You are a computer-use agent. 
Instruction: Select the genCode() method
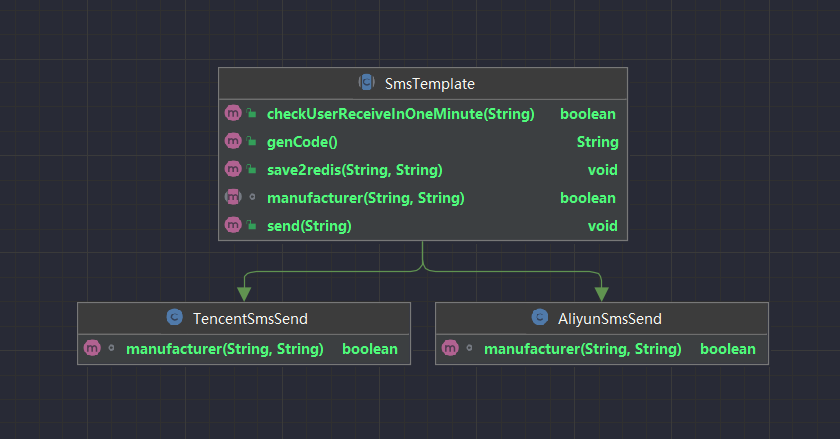point(302,142)
